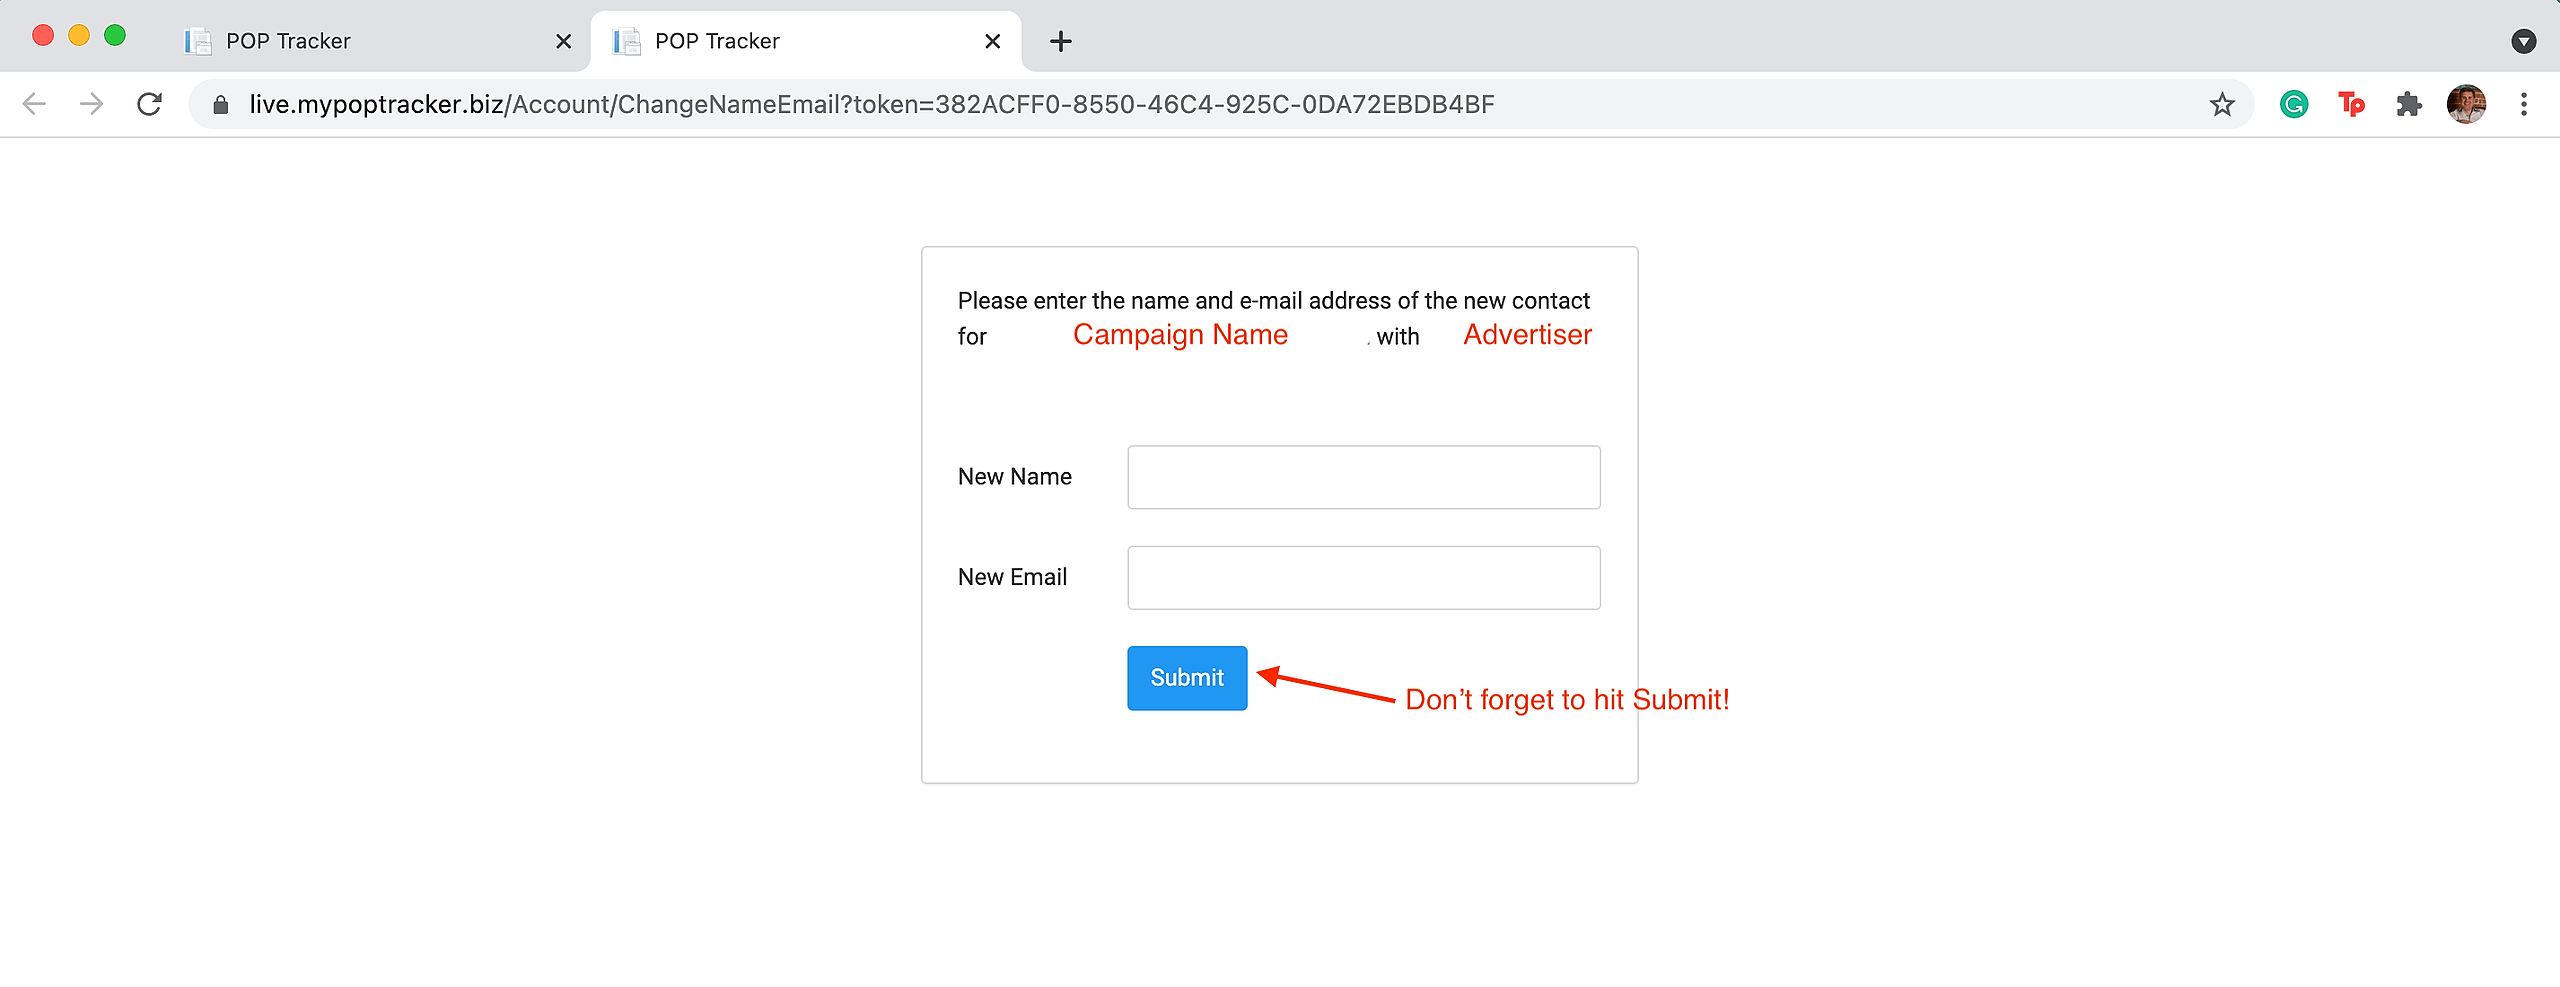This screenshot has height=987, width=2560.
Task: Focus the New Name text field
Action: 1364,477
